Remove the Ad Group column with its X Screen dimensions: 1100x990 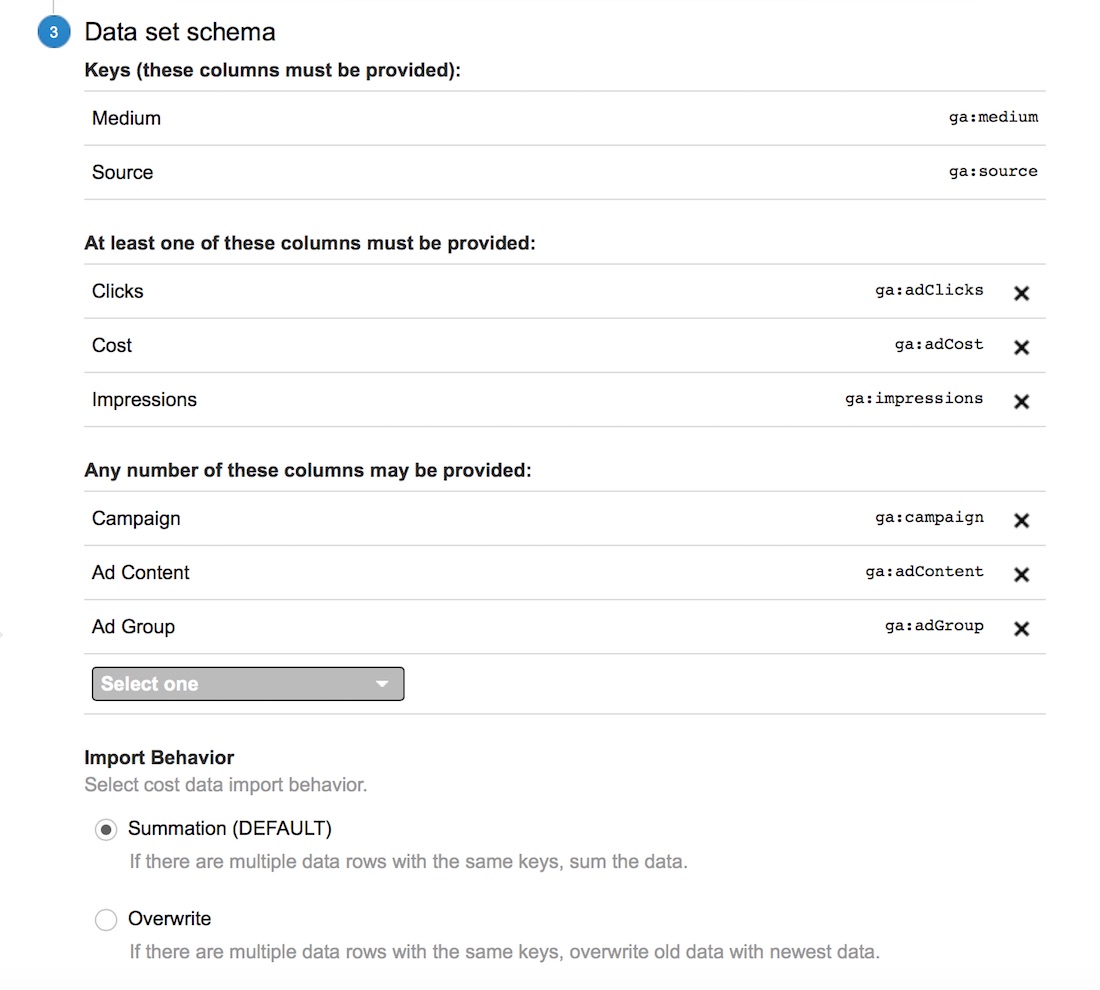click(1021, 629)
